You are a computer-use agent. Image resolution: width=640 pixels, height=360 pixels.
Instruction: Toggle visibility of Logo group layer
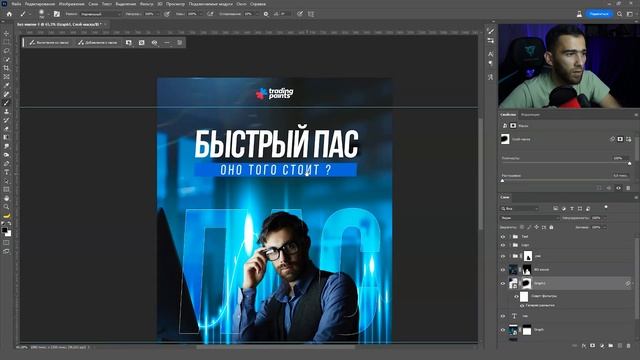[x=503, y=245]
